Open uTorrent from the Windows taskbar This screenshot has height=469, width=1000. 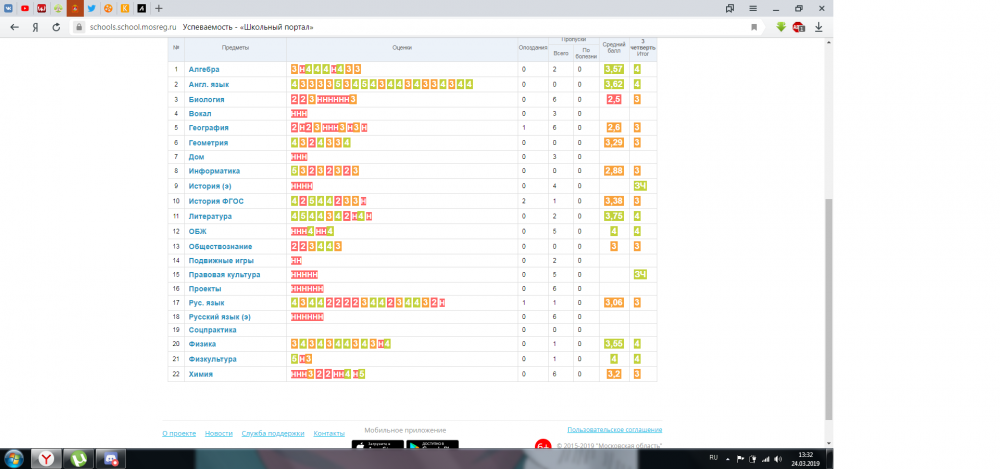pyautogui.click(x=77, y=458)
